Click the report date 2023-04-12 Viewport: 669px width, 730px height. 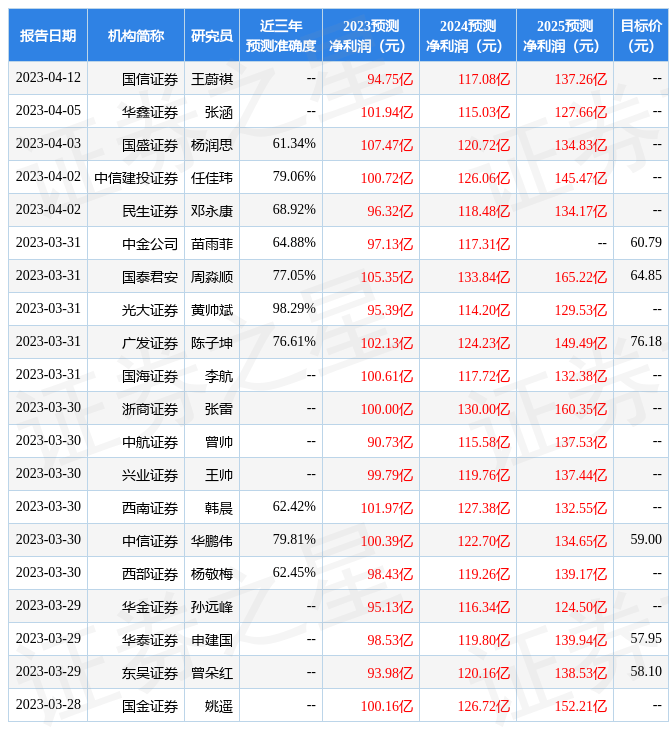pos(48,78)
